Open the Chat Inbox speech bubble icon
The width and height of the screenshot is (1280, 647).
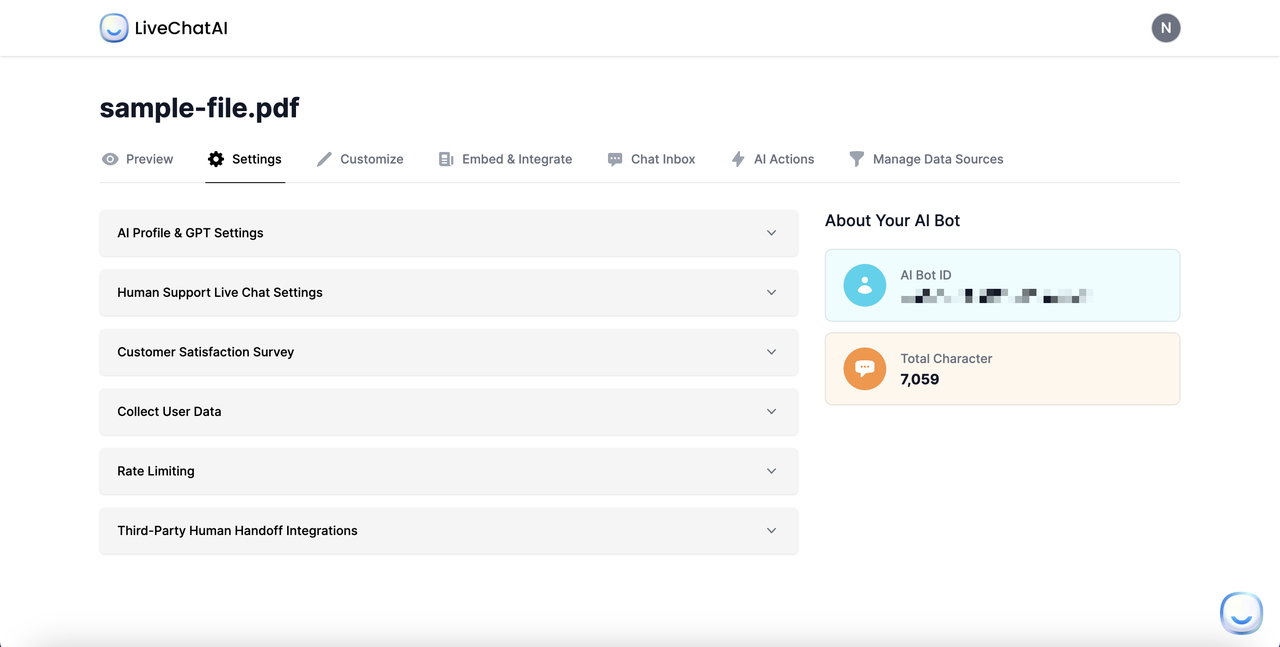(x=613, y=158)
